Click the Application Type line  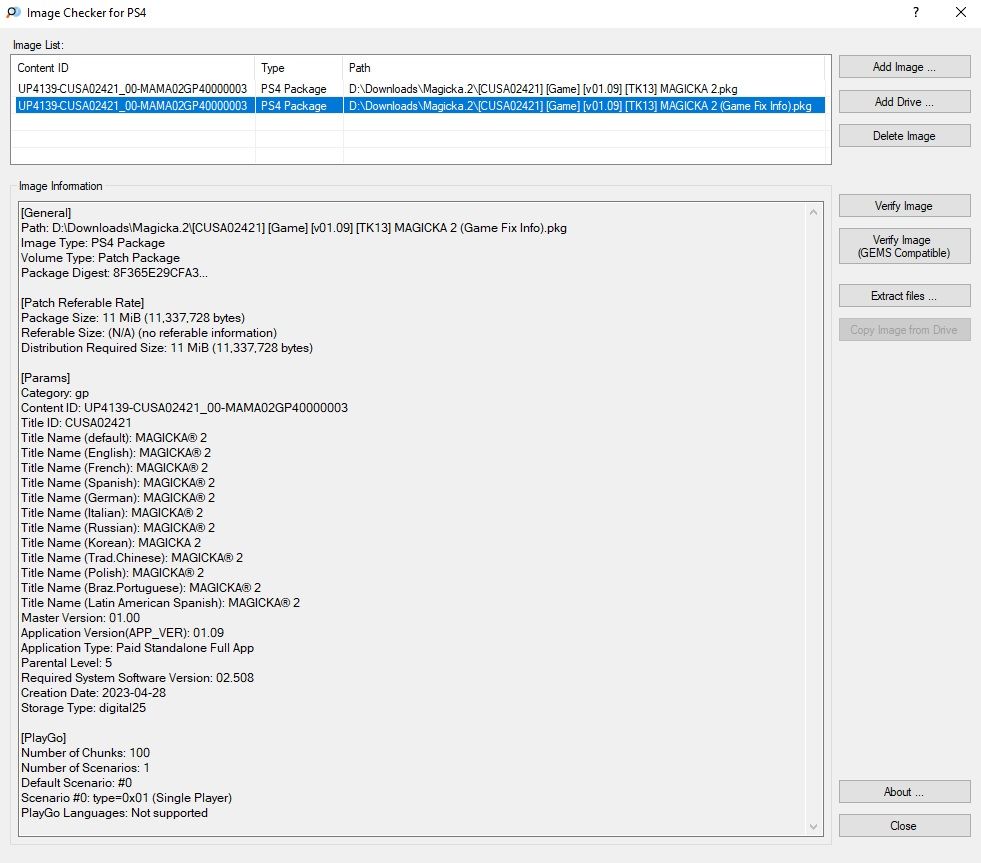(x=137, y=648)
